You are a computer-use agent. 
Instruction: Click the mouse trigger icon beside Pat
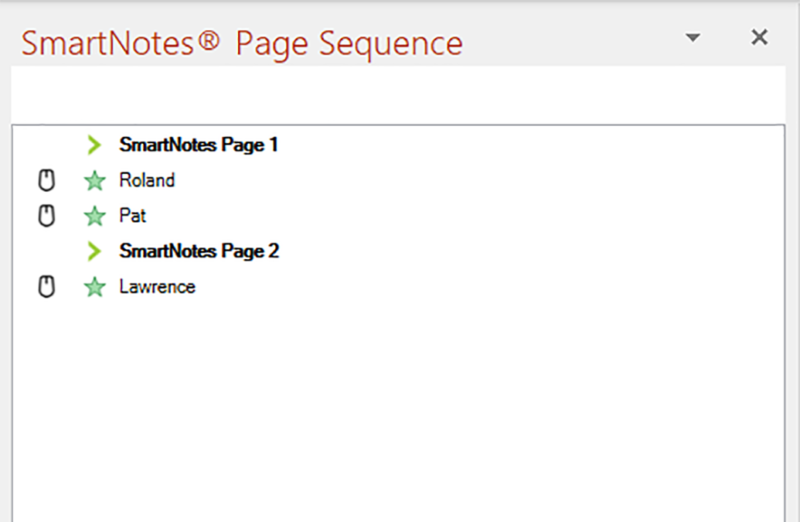[45, 216]
